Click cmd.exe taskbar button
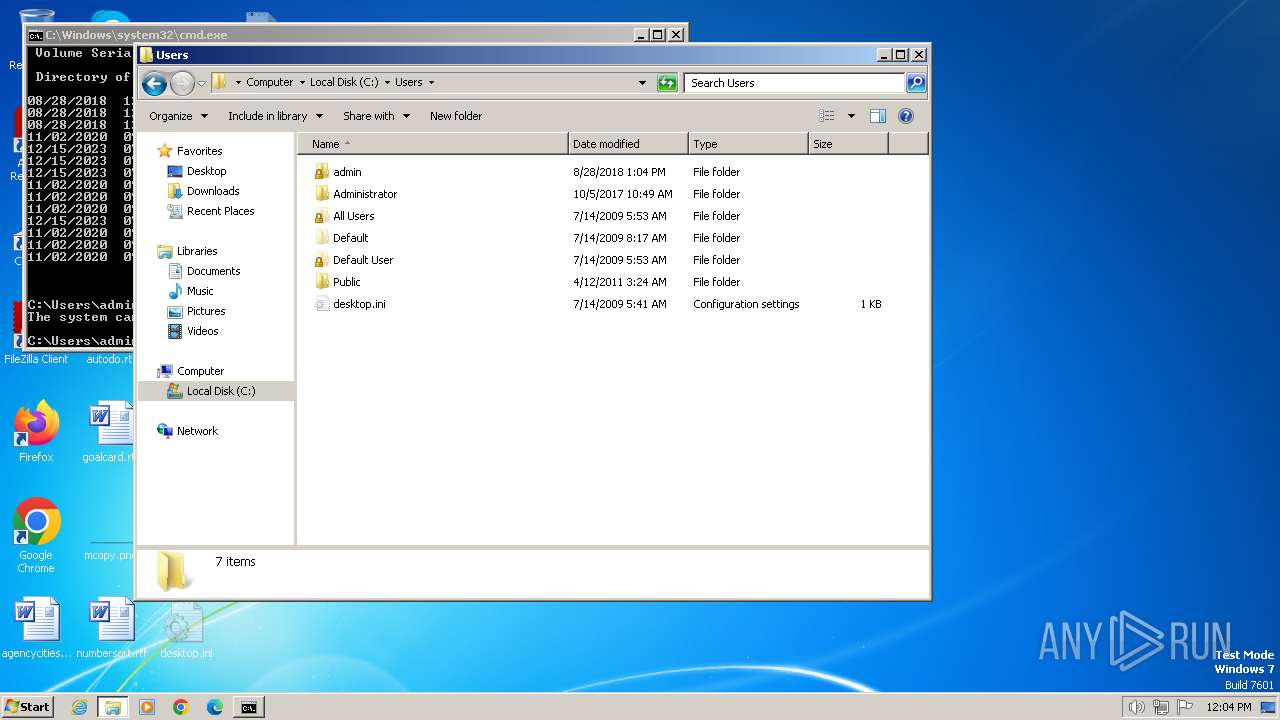1280x720 pixels. pyautogui.click(x=249, y=707)
